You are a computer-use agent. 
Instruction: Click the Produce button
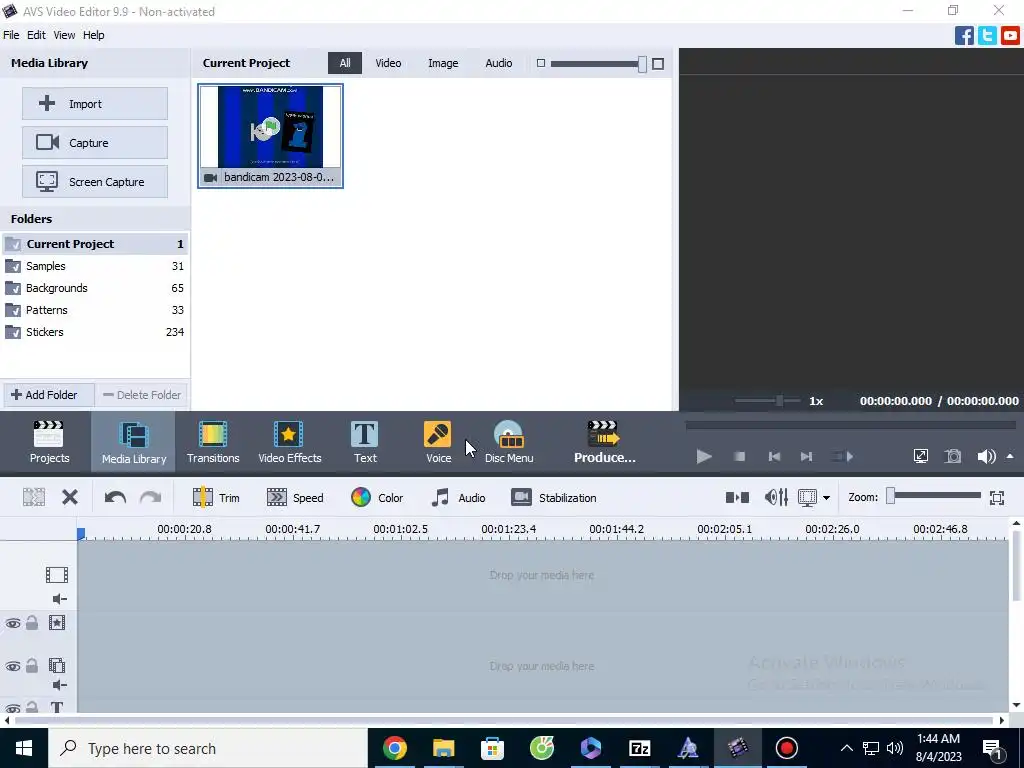[604, 442]
